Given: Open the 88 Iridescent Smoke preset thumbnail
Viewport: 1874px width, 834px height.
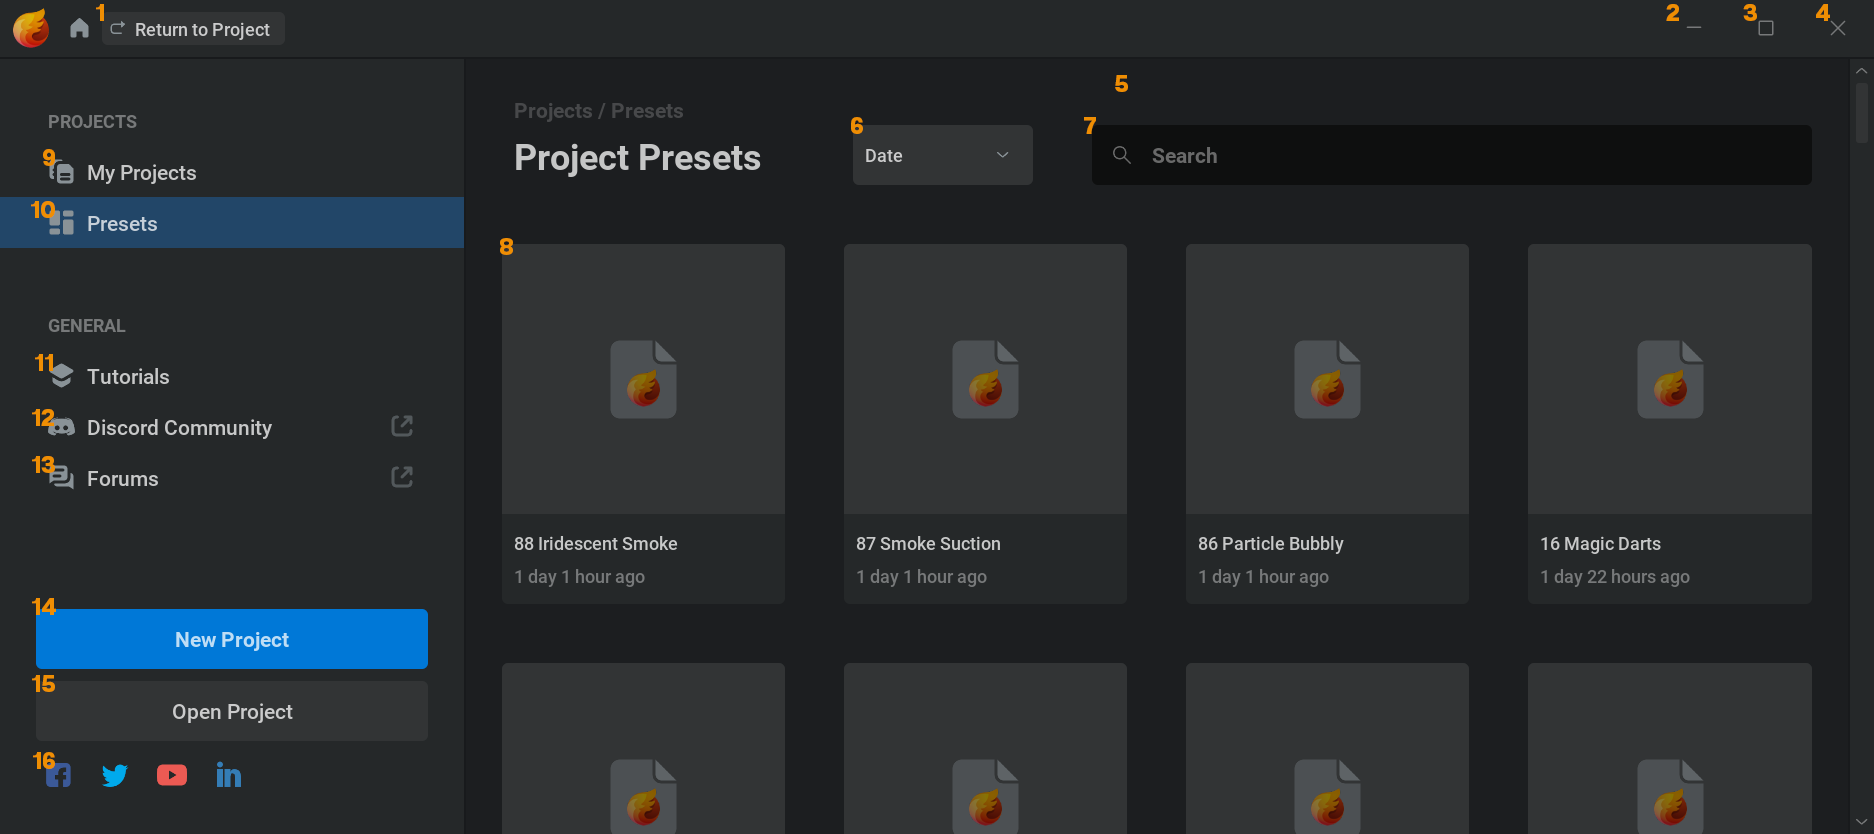Looking at the screenshot, I should click(x=643, y=379).
